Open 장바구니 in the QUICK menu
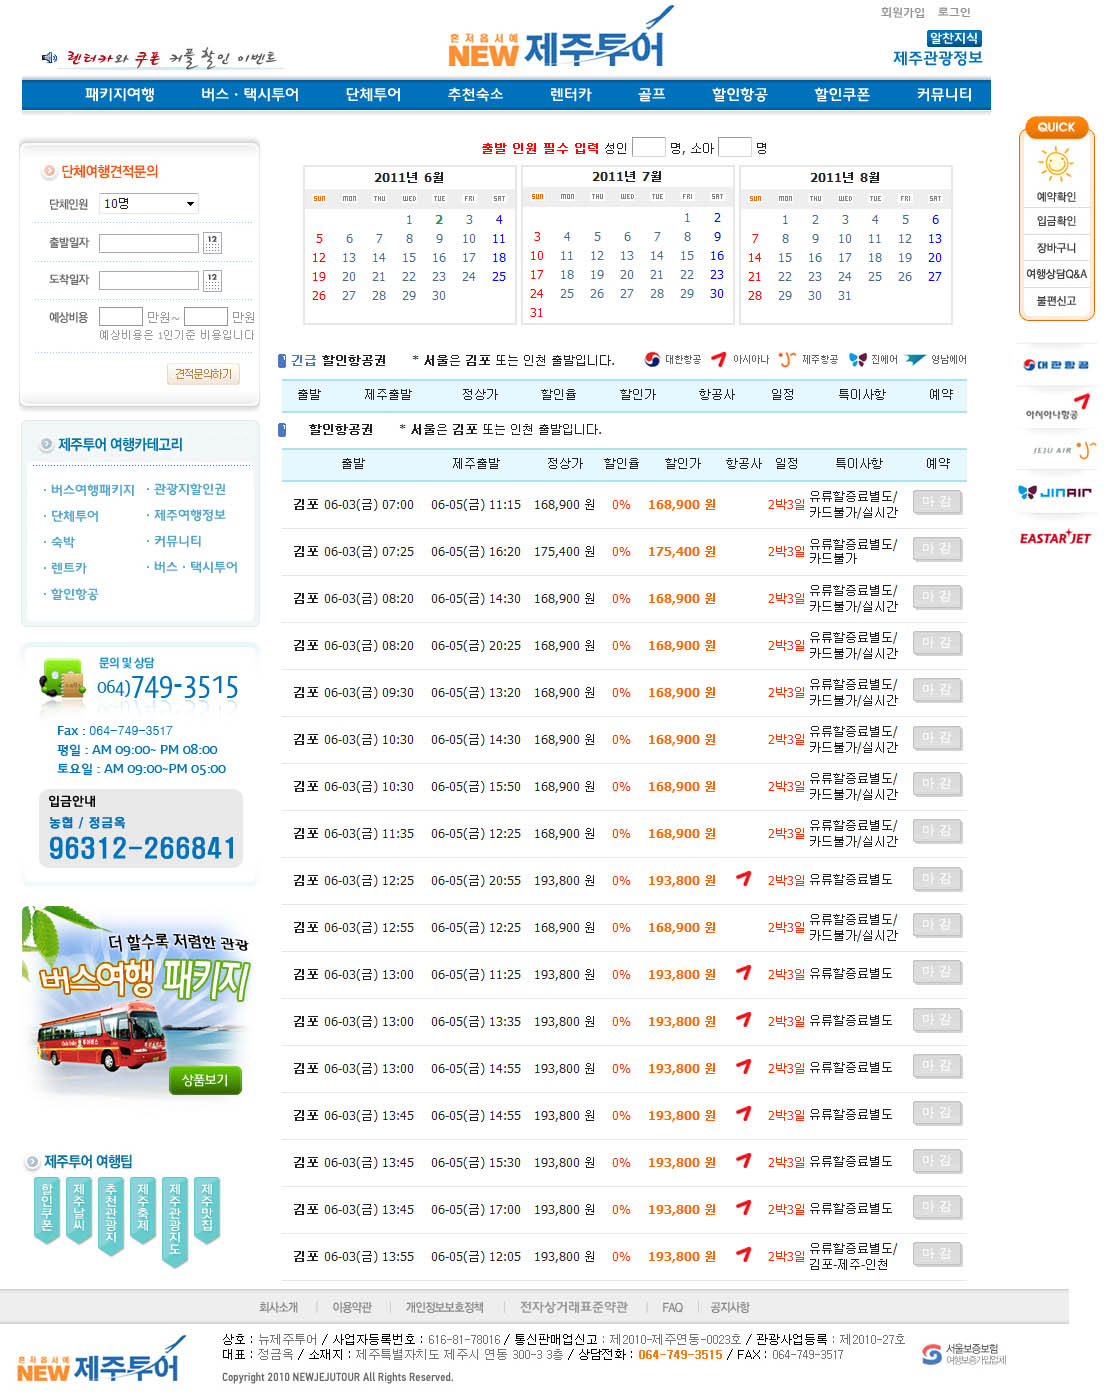Image resolution: width=1110 pixels, height=1400 pixels. coord(1056,248)
